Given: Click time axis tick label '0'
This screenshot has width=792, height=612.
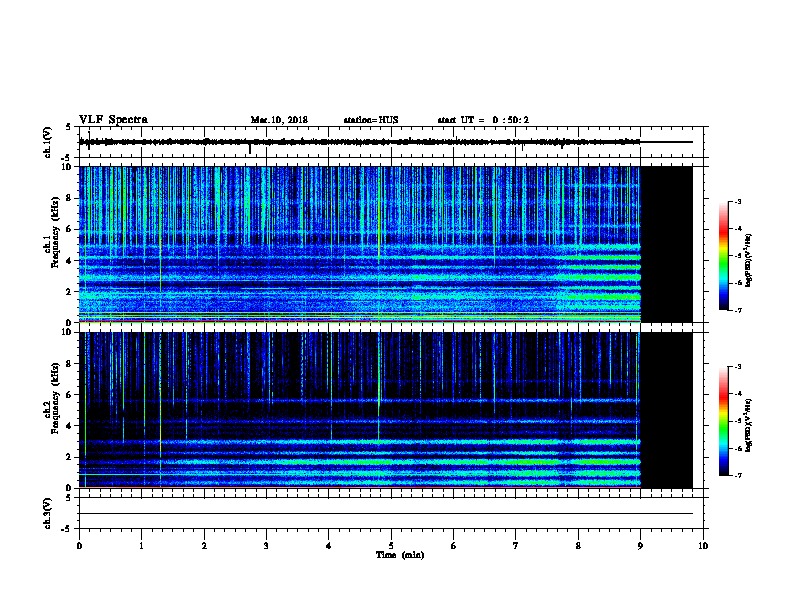Looking at the screenshot, I should (79, 546).
